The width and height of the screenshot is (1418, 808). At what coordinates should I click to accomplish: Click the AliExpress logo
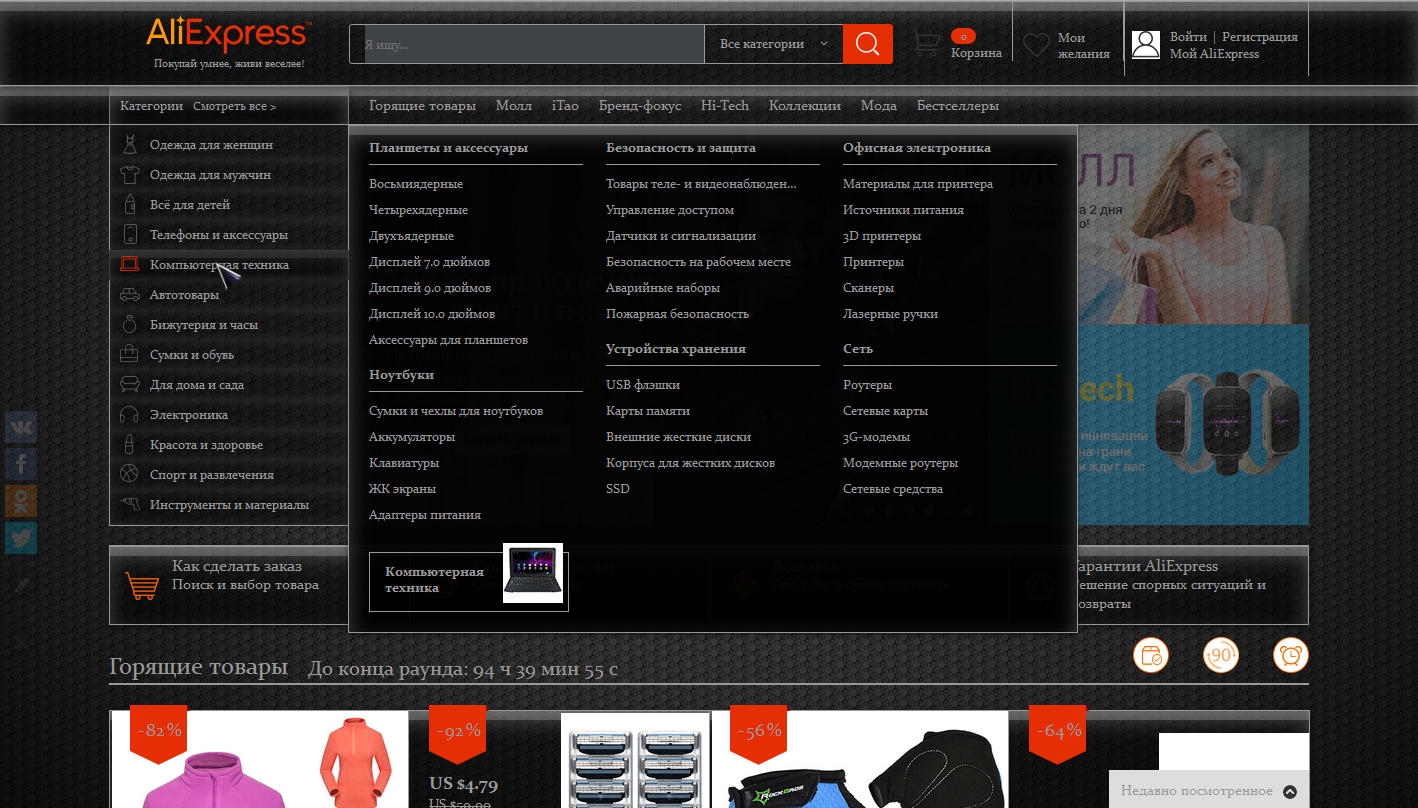pyautogui.click(x=228, y=34)
